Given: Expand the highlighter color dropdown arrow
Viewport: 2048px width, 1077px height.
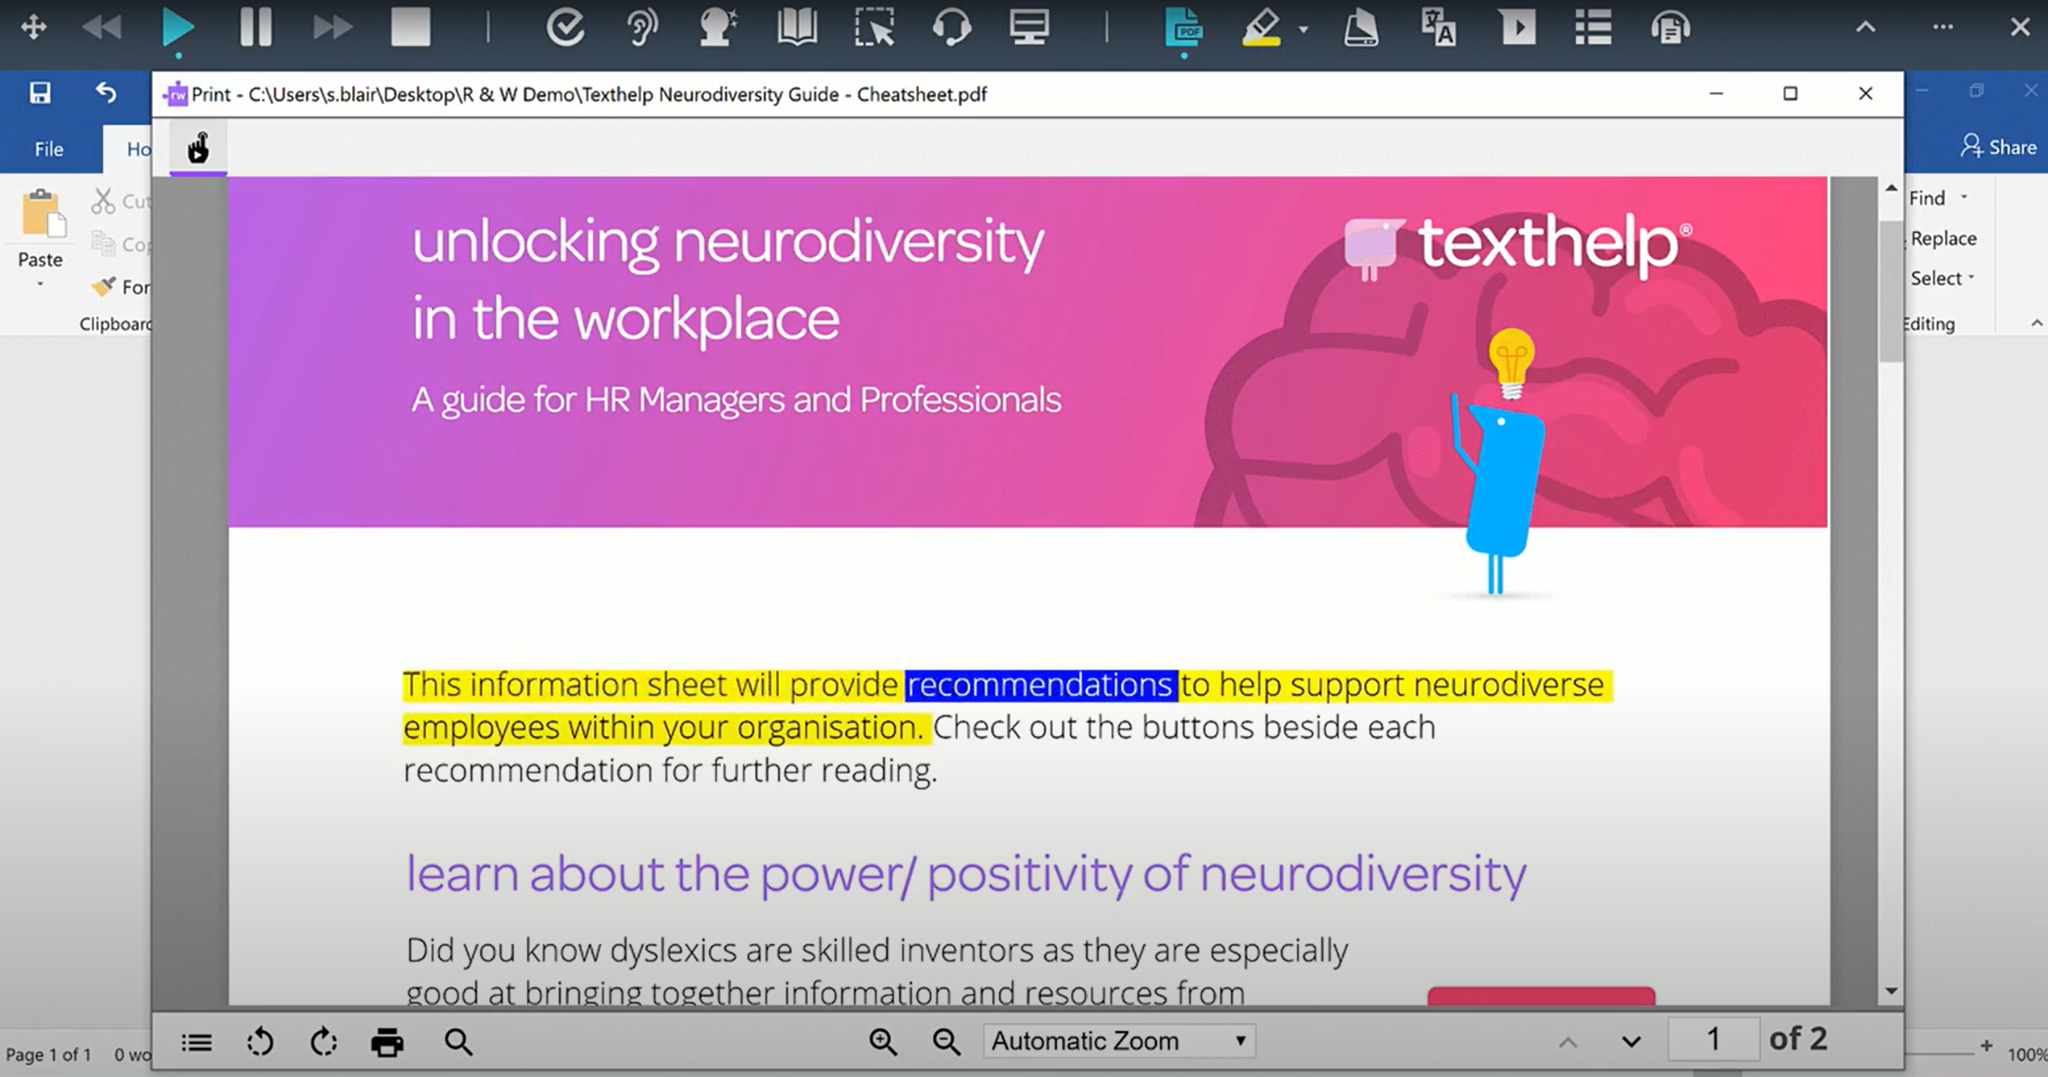Looking at the screenshot, I should tap(1303, 29).
